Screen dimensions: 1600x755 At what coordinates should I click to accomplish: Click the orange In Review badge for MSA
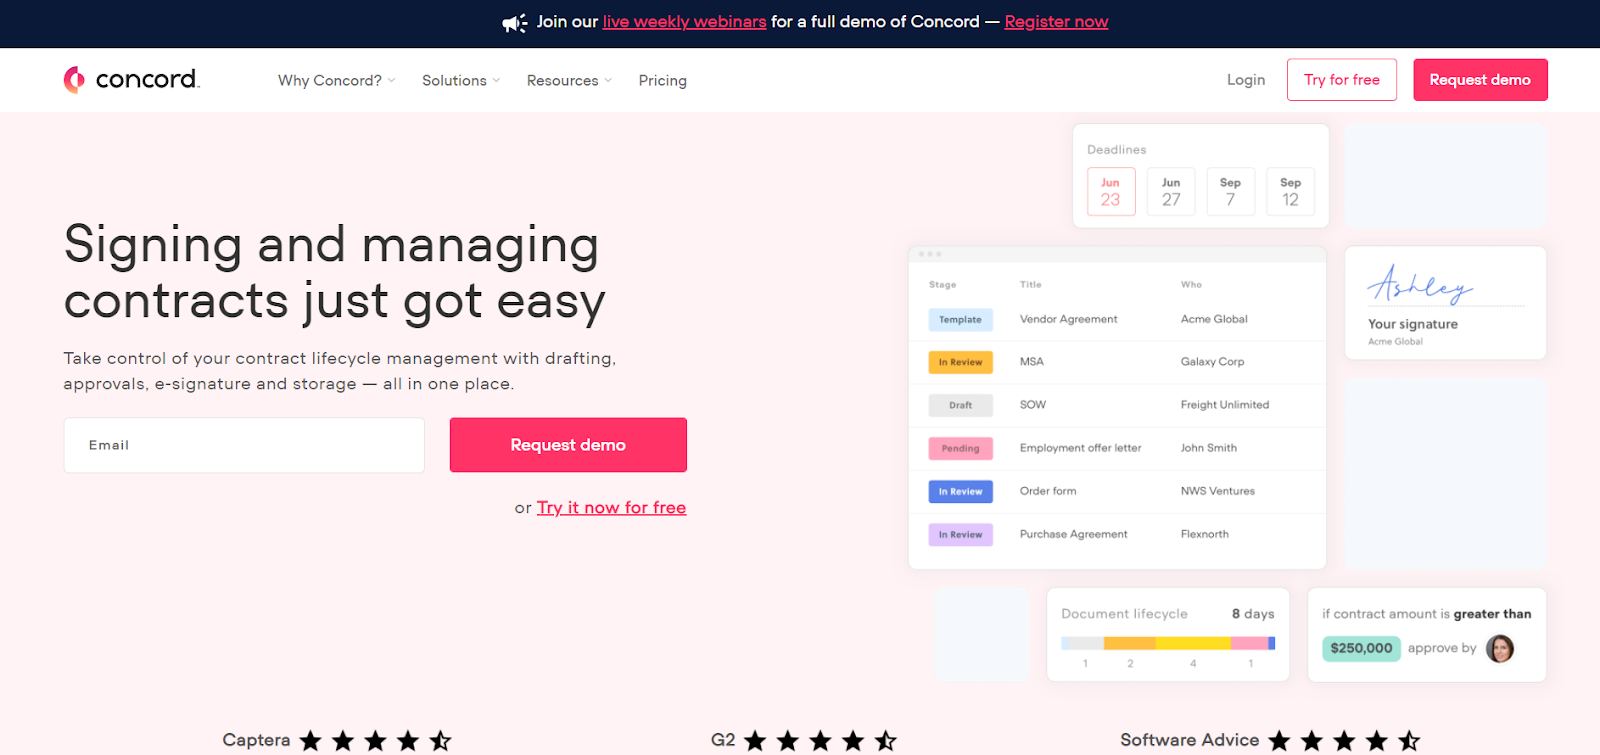click(960, 362)
